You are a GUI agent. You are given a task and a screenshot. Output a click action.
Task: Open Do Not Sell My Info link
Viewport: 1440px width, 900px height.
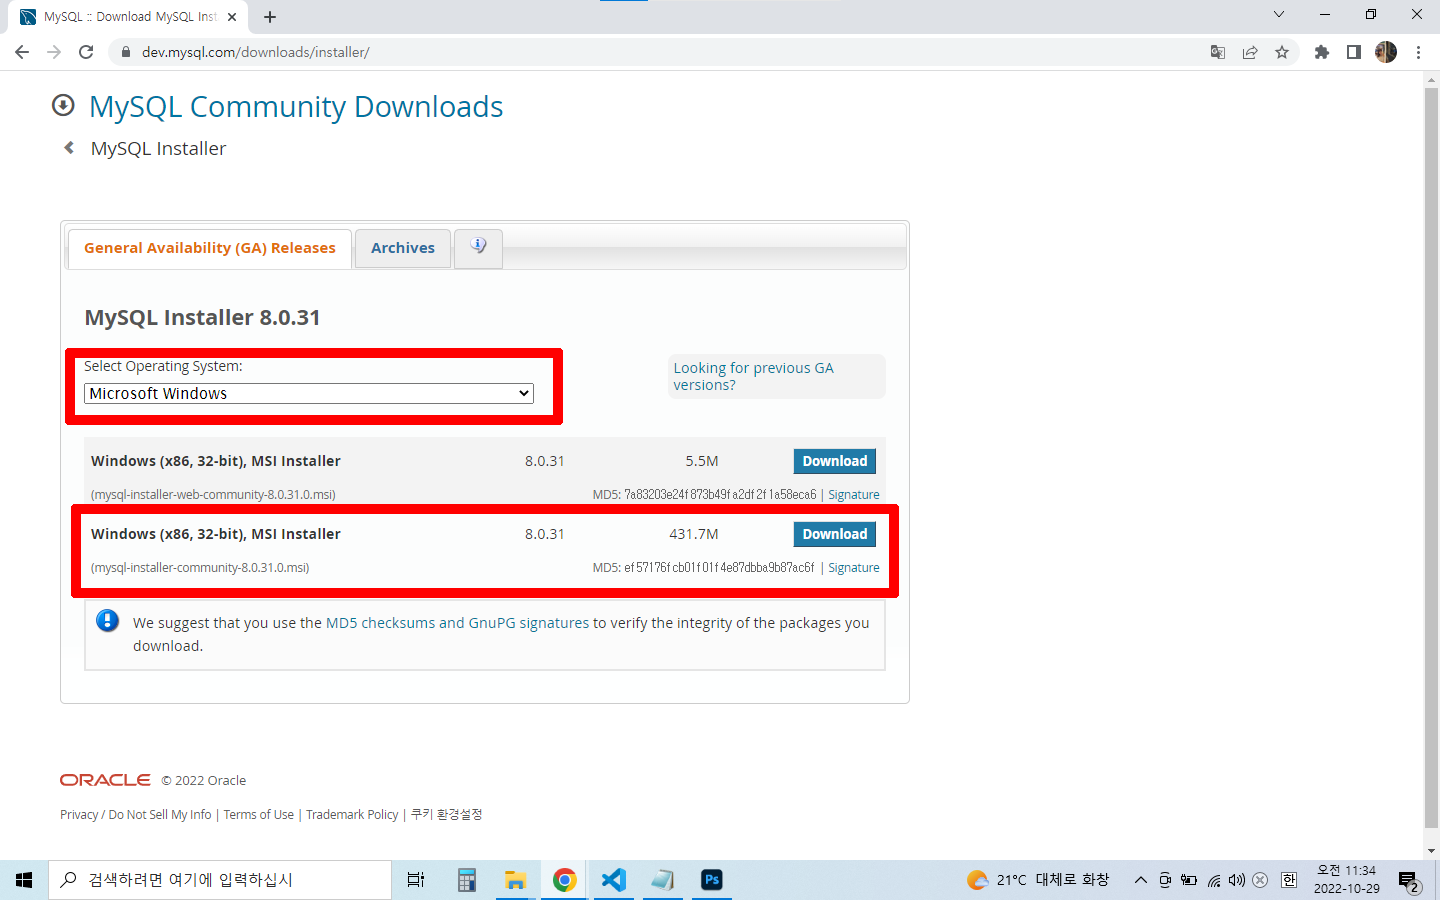coord(160,815)
